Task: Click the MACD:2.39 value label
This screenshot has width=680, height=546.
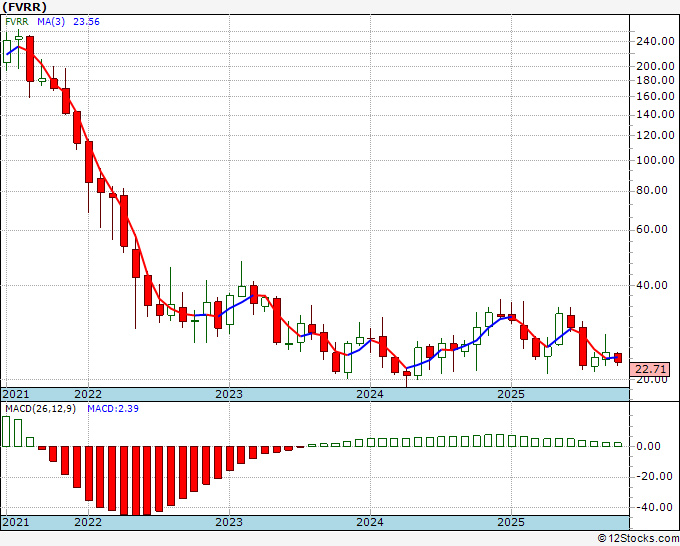Action: (x=113, y=409)
